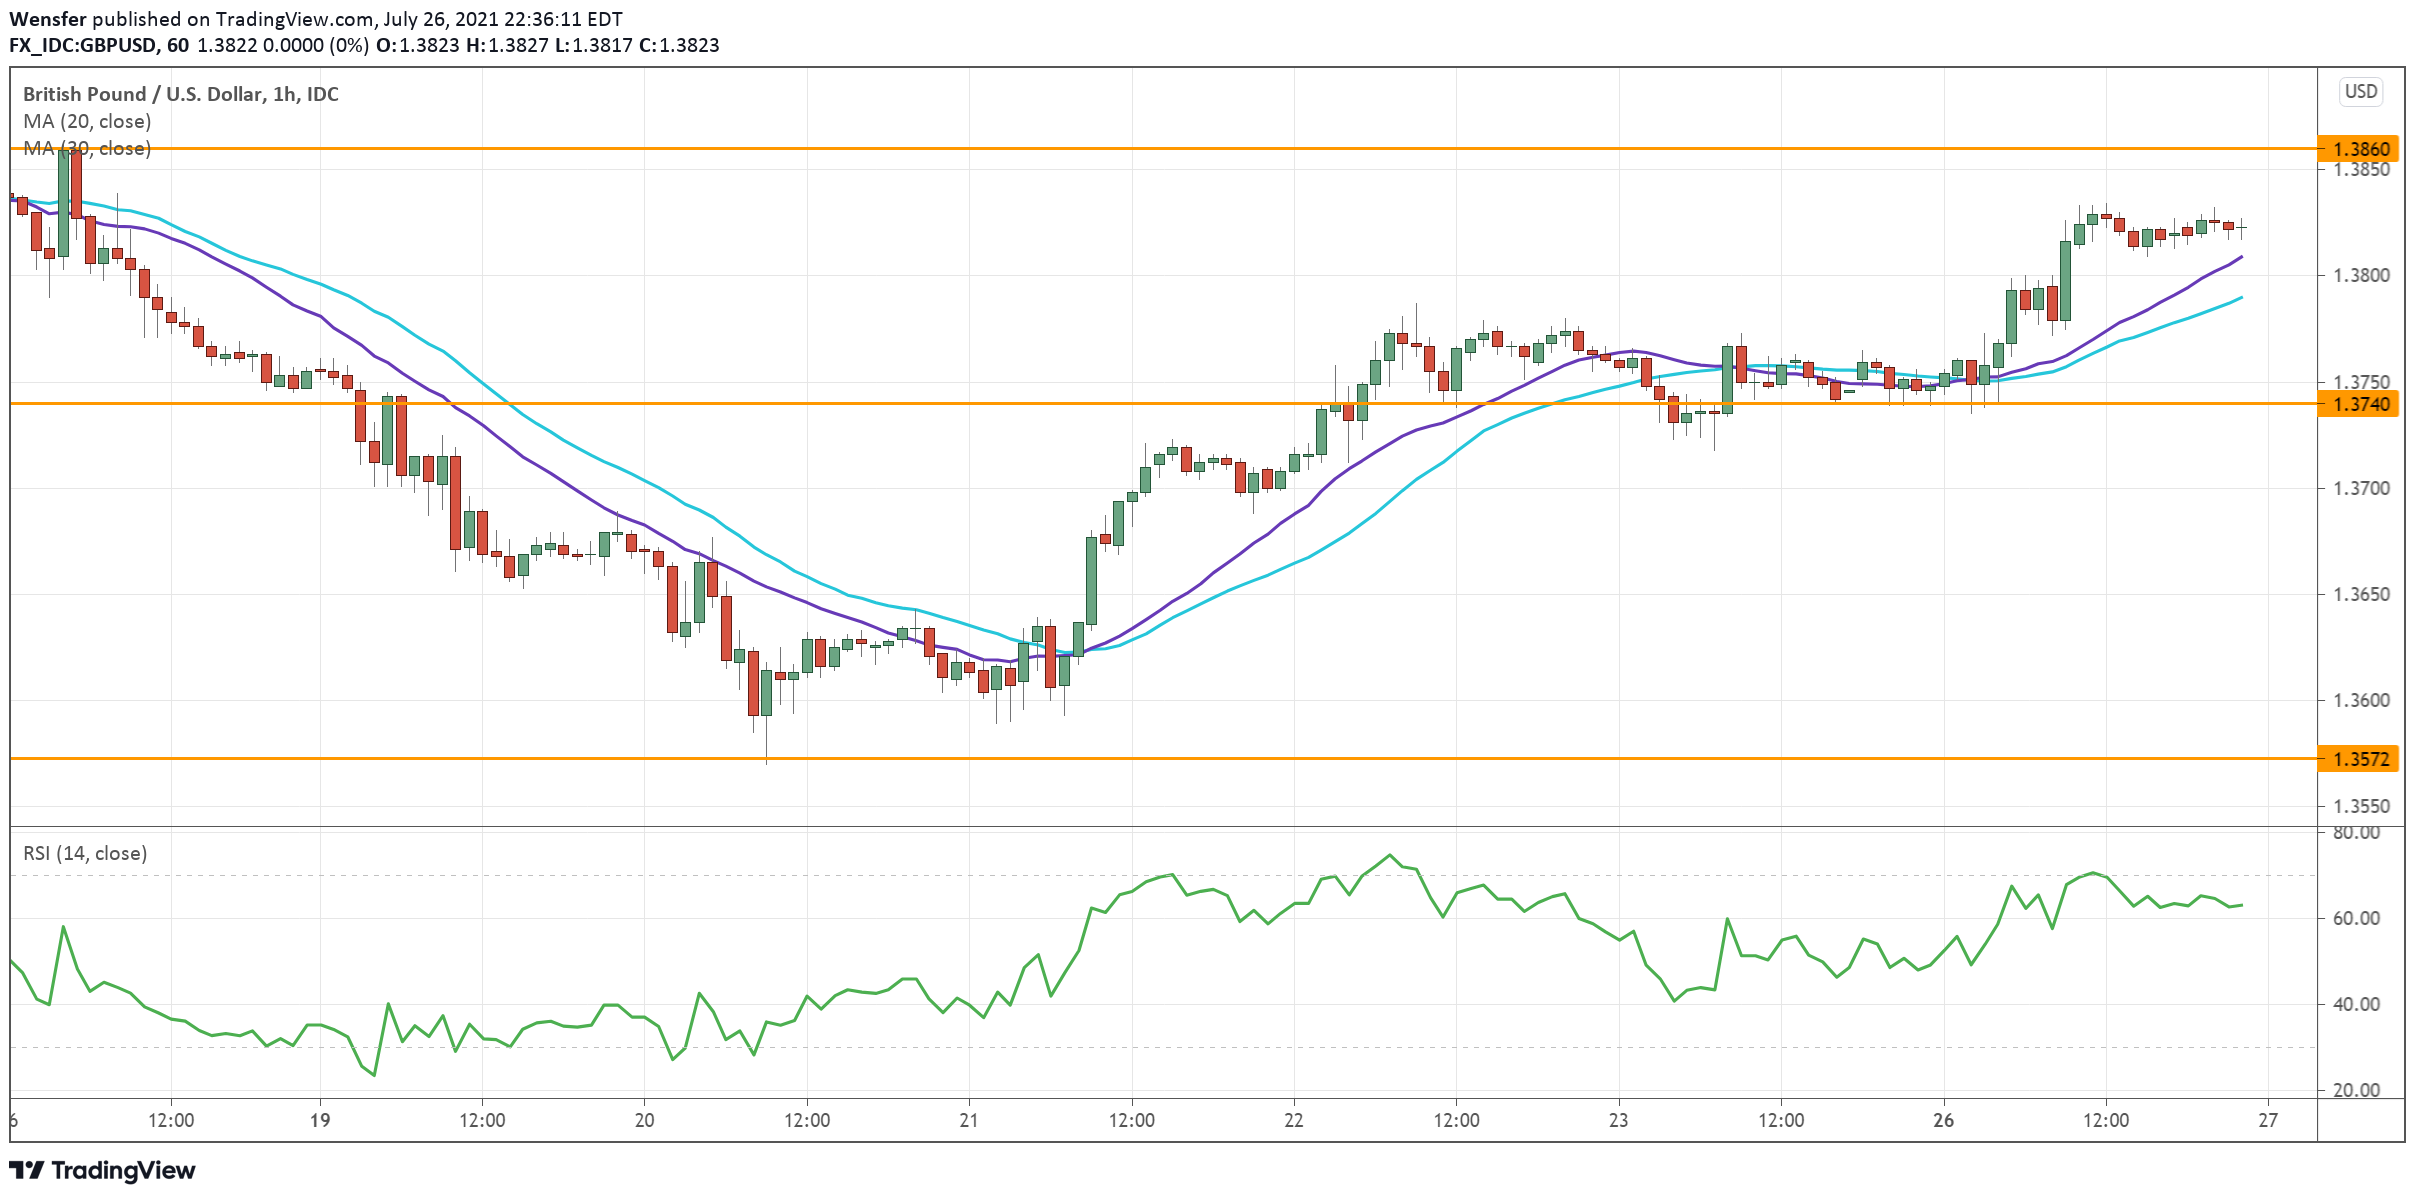This screenshot has height=1199, width=2415.
Task: Click date label 27 on time axis
Action: point(2268,1120)
